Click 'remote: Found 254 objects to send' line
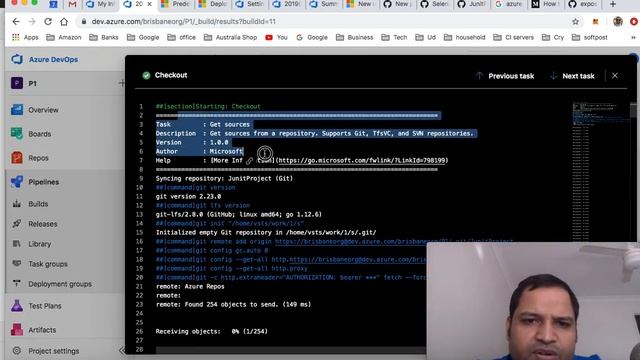 233,304
